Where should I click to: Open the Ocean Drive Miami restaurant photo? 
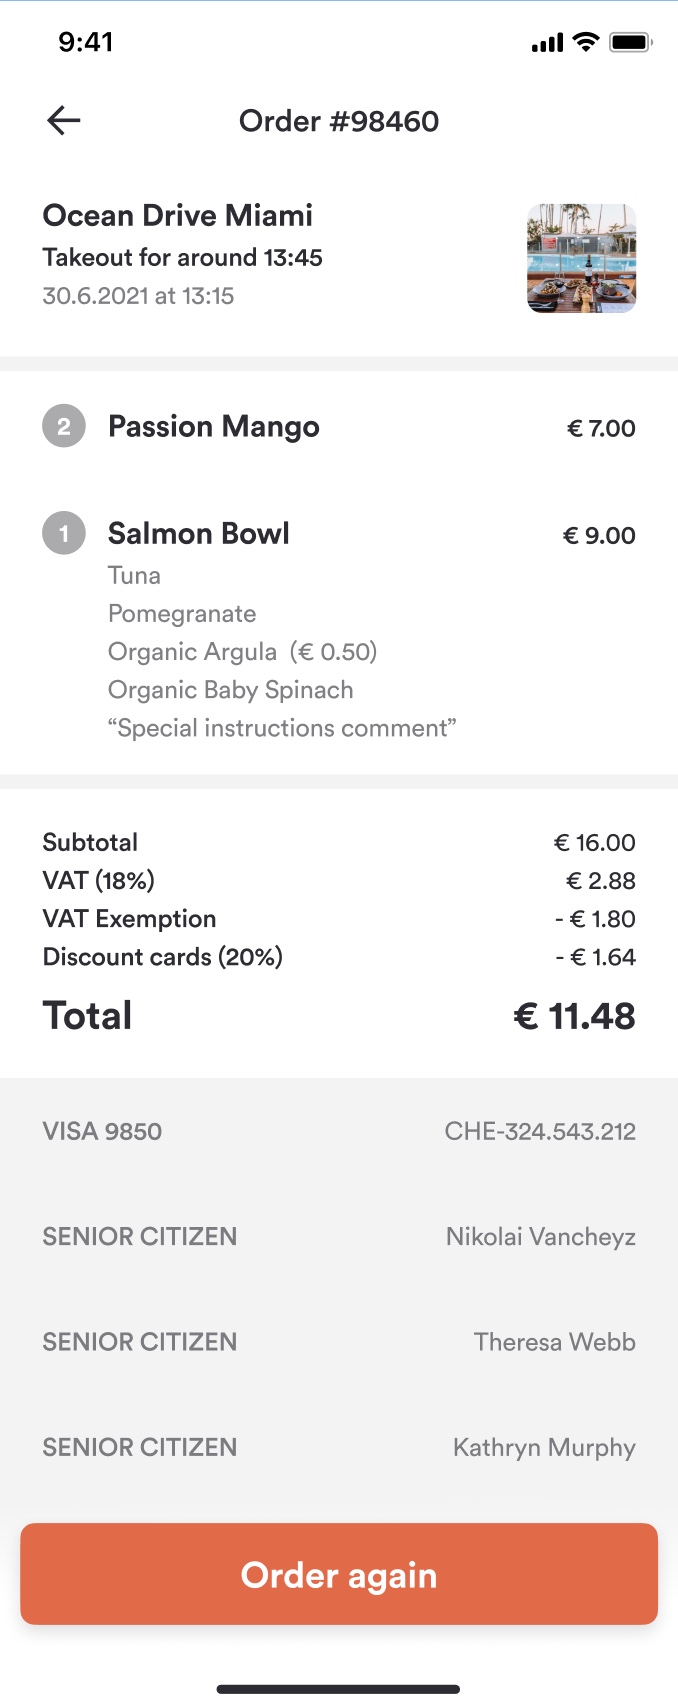click(582, 259)
